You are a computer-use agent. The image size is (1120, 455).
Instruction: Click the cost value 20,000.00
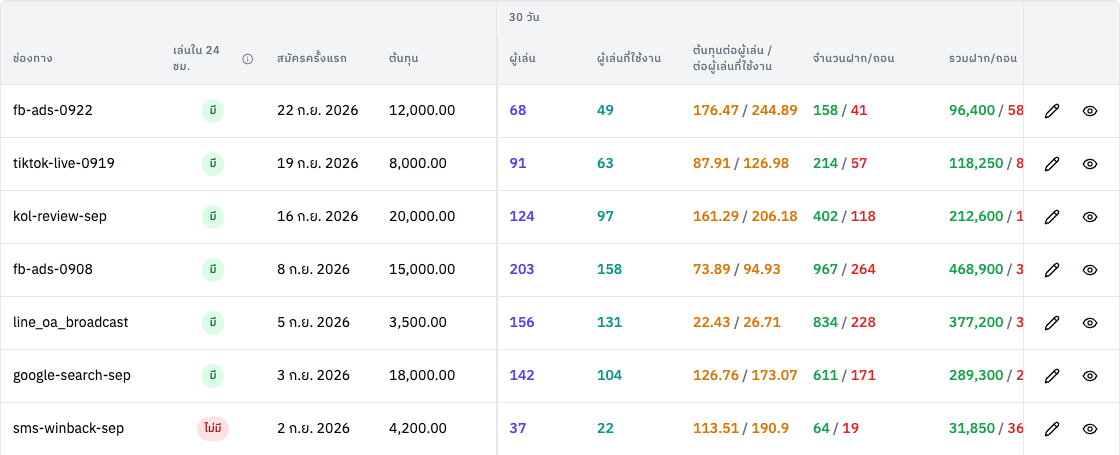tap(422, 216)
